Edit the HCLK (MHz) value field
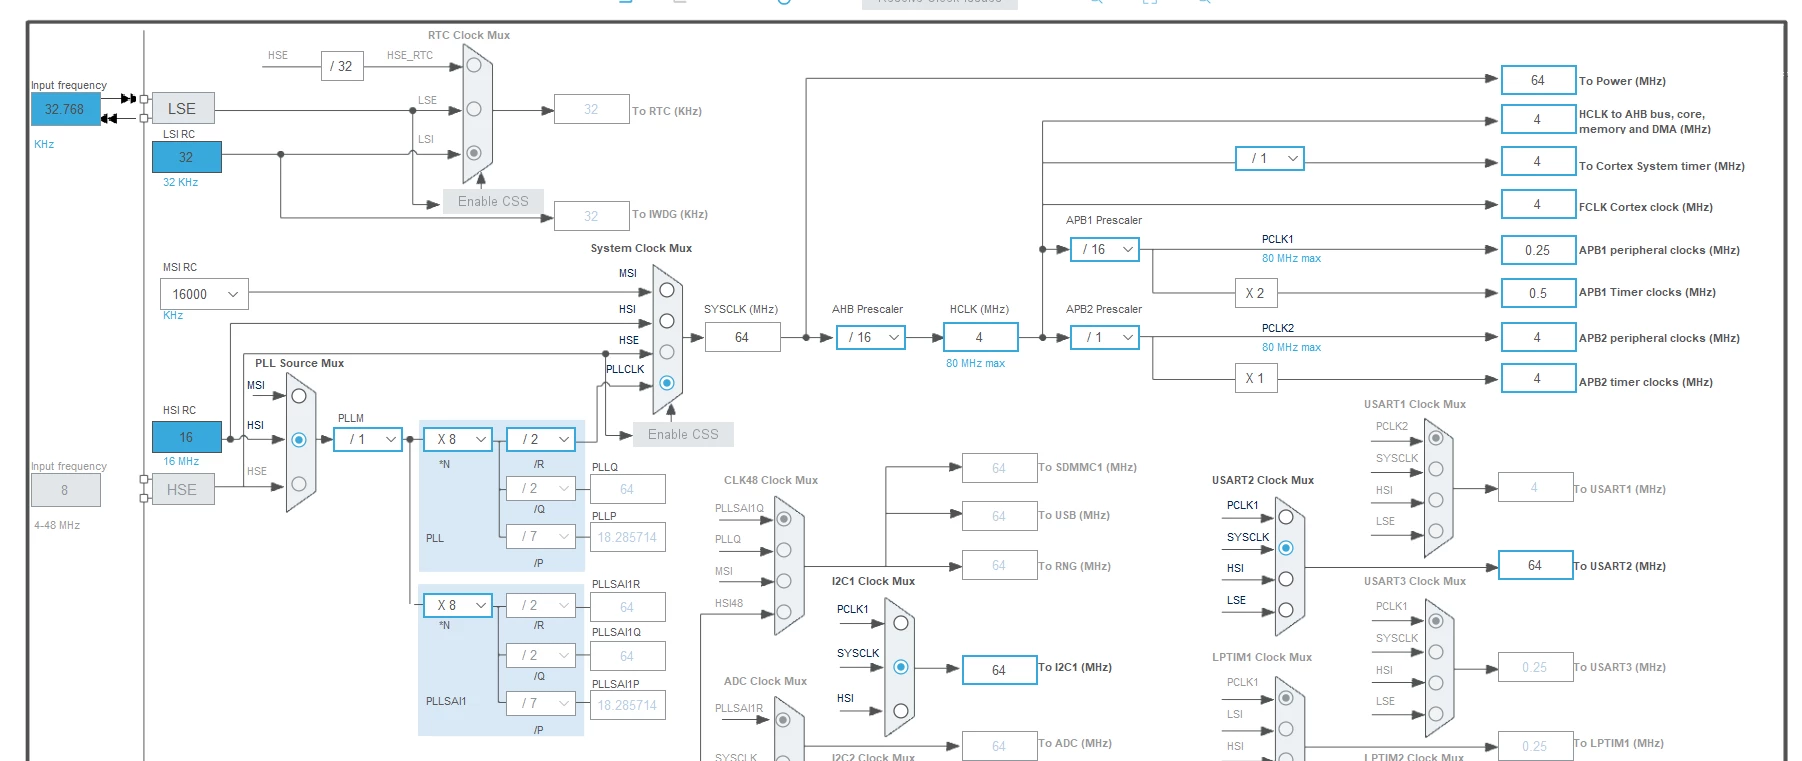The height and width of the screenshot is (761, 1802). pos(980,337)
